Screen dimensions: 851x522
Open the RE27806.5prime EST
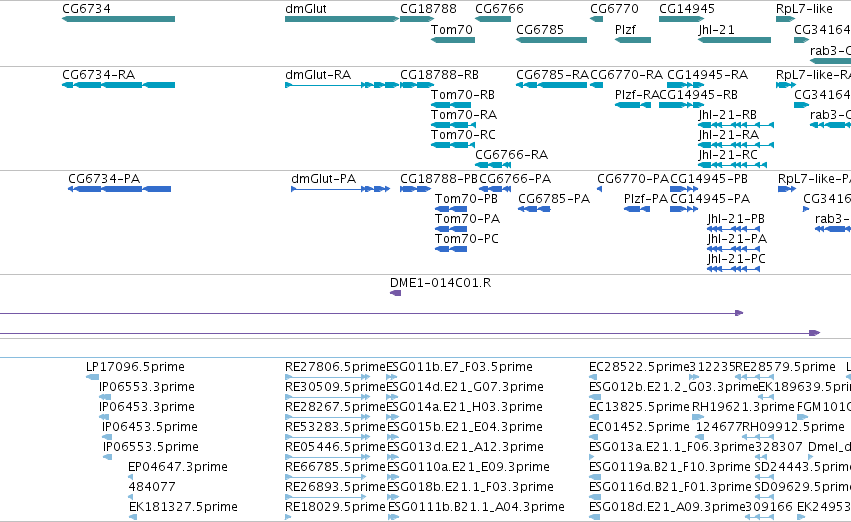point(327,377)
